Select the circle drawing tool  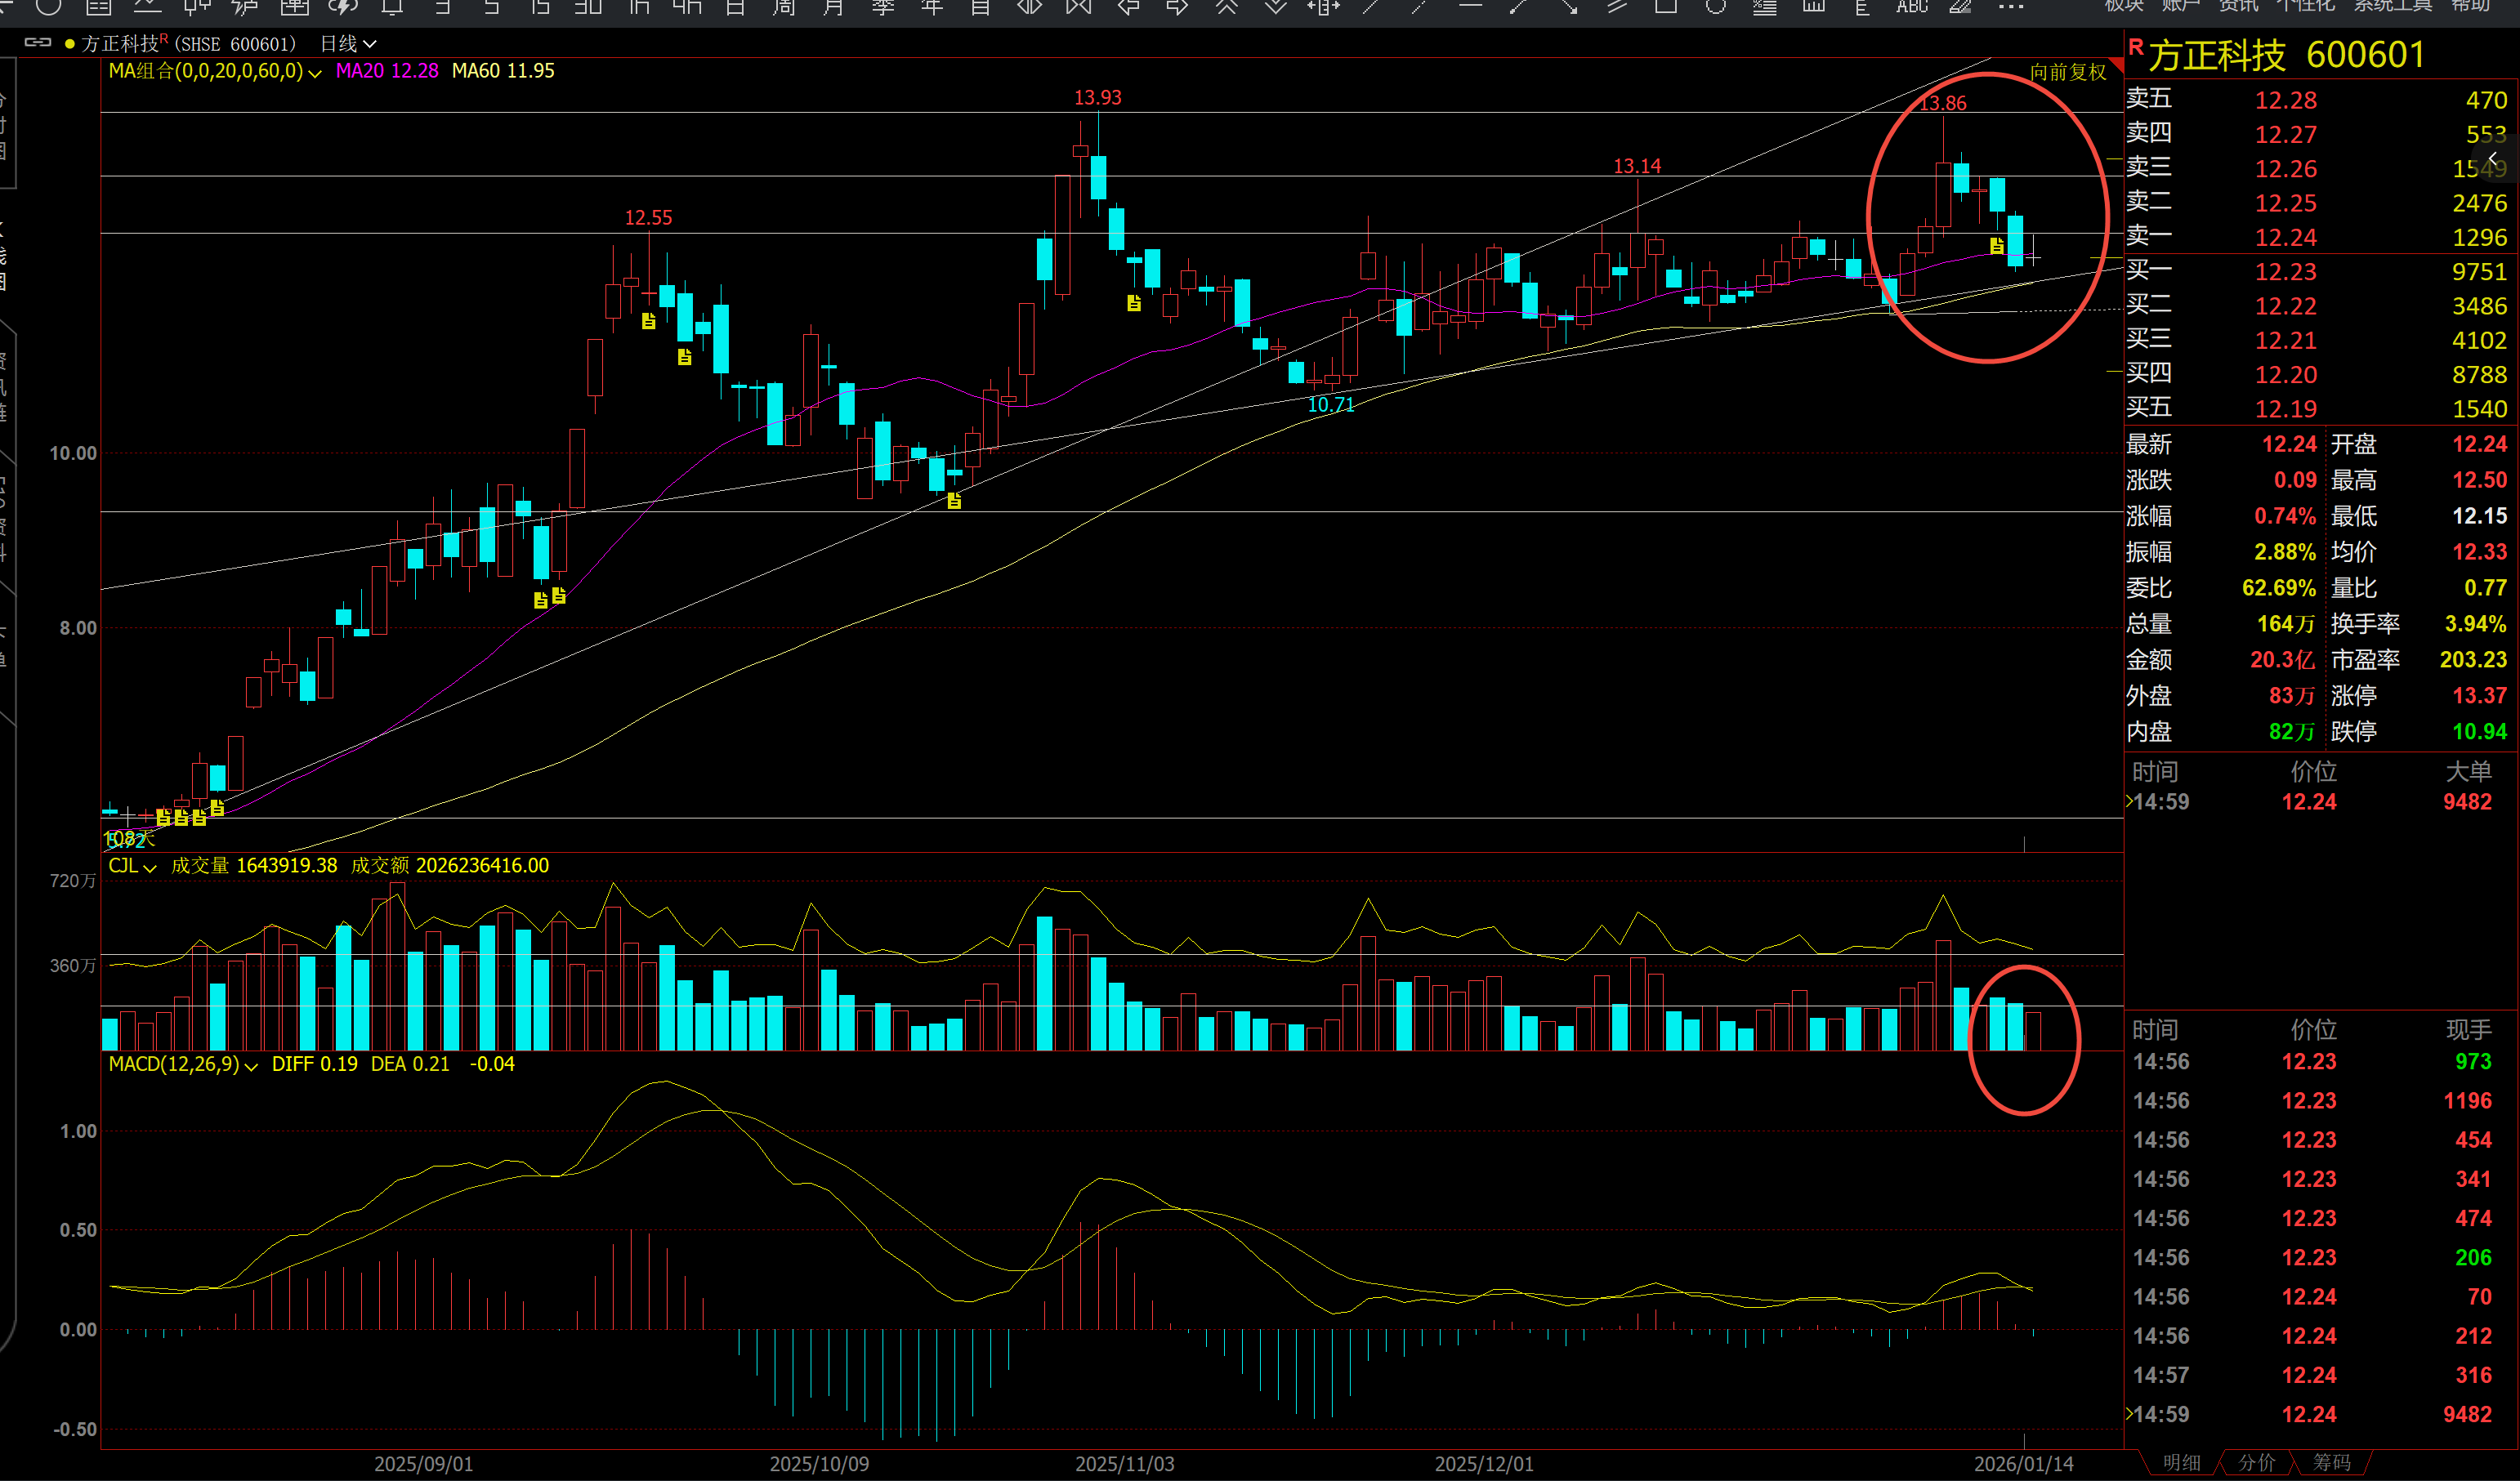[x=1716, y=7]
